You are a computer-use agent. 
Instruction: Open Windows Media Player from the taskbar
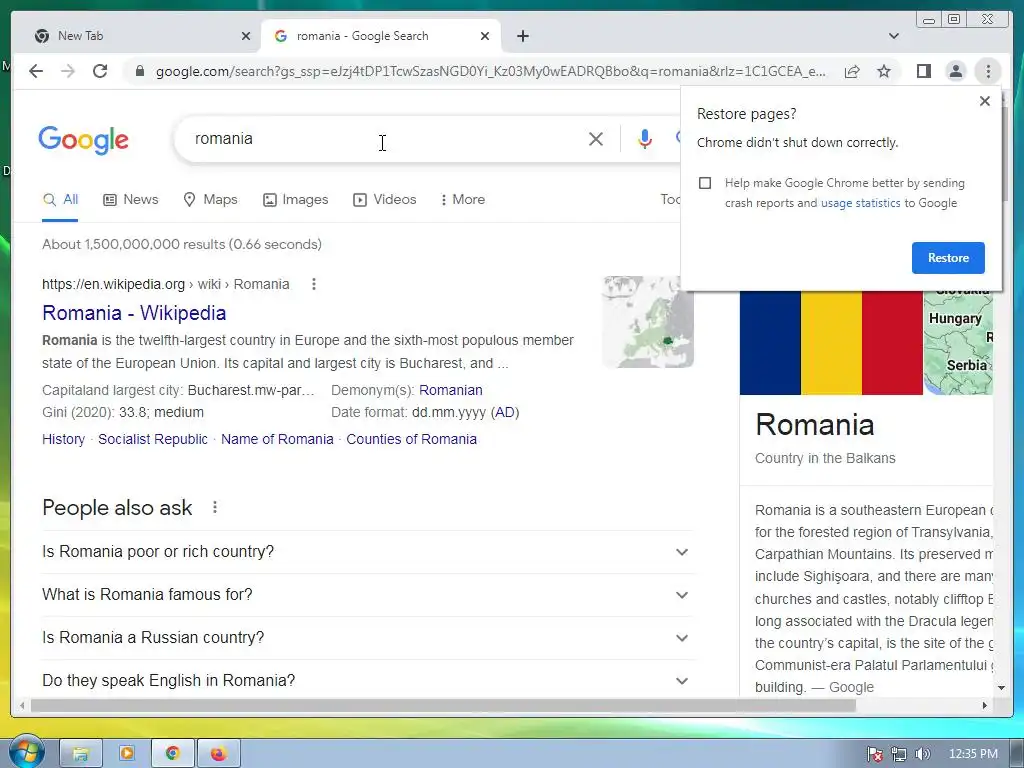click(127, 754)
